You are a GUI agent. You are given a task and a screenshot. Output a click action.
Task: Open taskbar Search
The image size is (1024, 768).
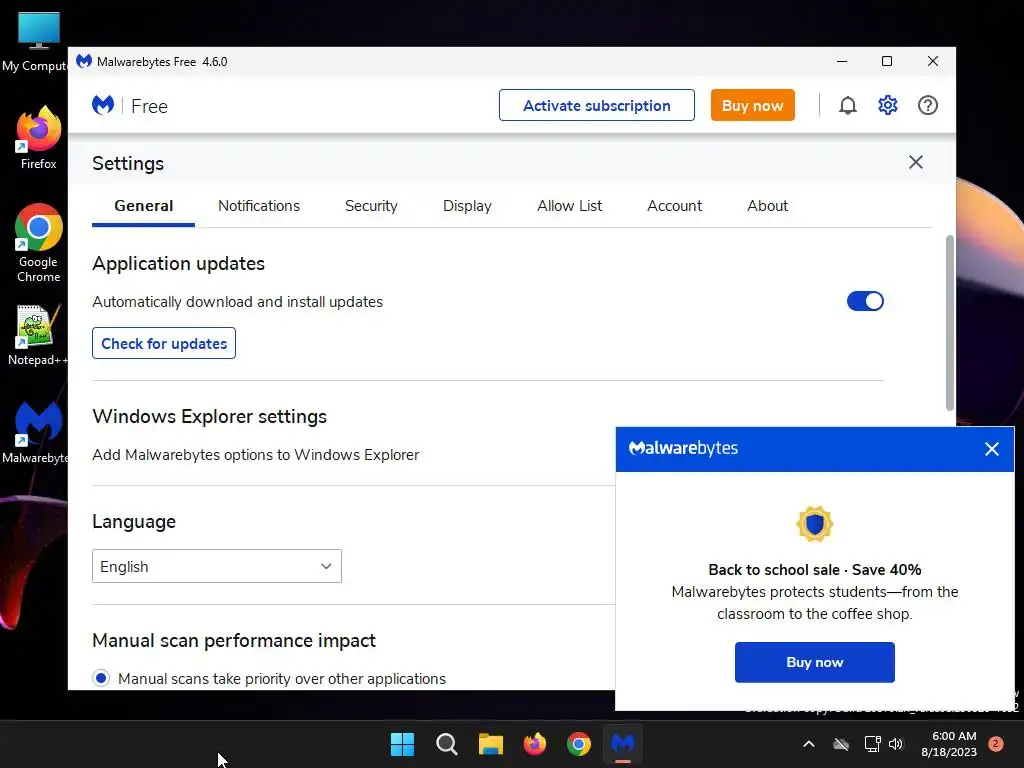447,744
